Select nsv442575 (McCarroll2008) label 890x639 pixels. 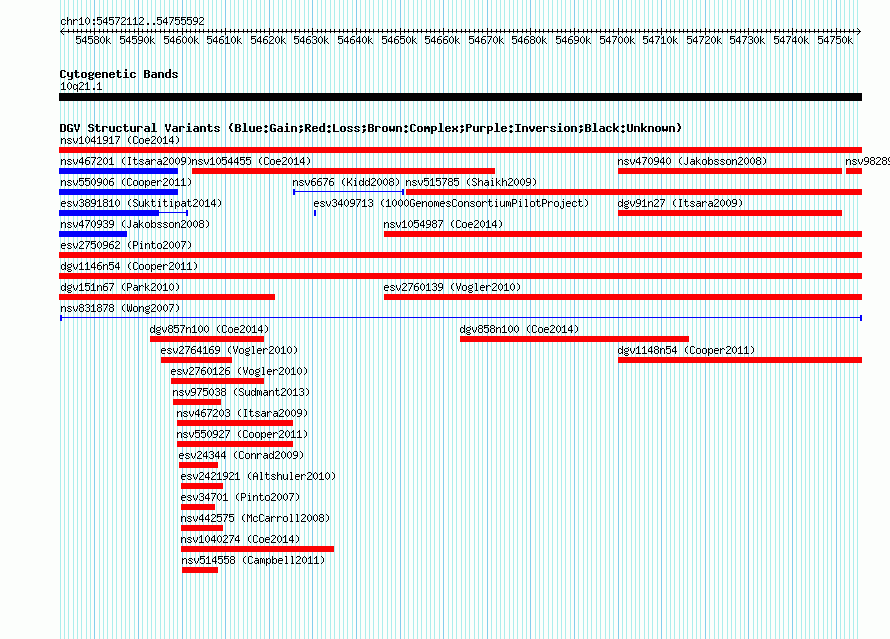click(x=255, y=518)
